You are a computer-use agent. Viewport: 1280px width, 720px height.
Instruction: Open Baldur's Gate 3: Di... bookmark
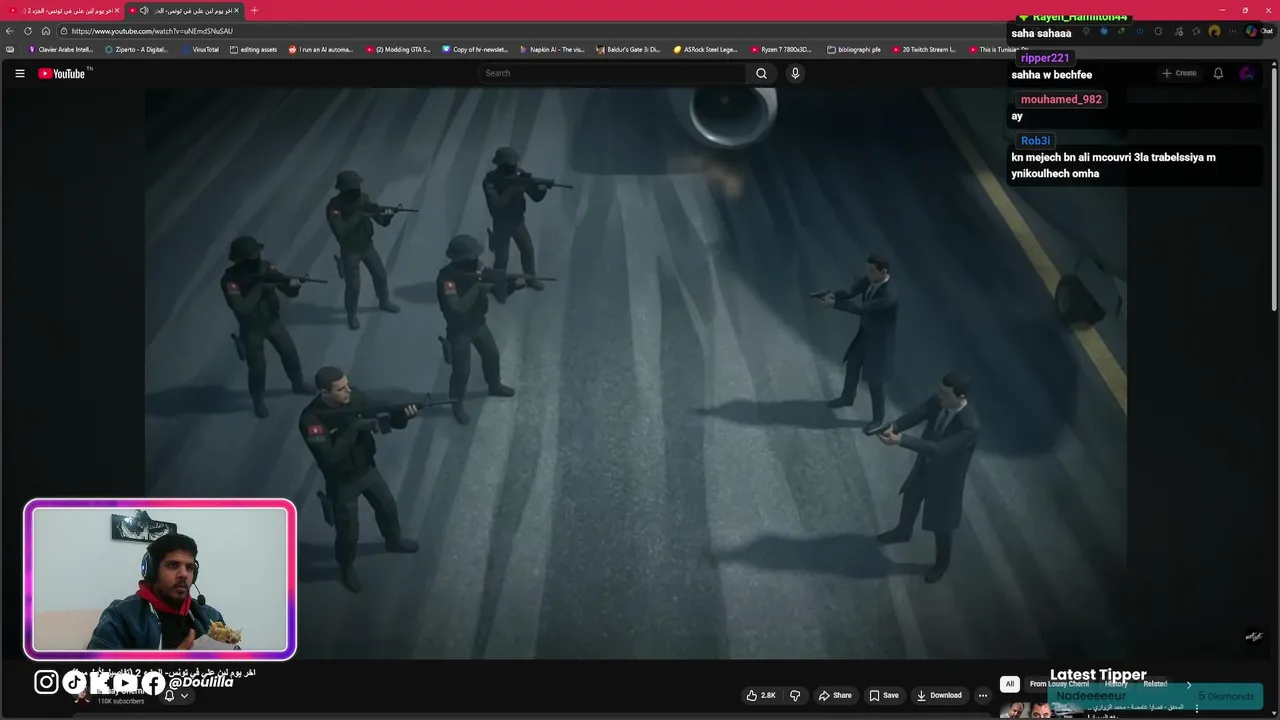[x=629, y=49]
